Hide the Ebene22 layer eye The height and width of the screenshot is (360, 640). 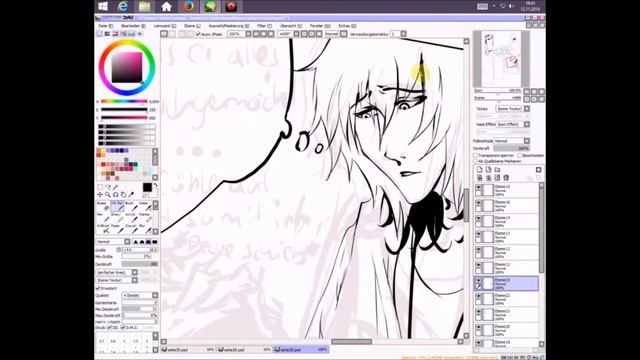[x=478, y=296]
